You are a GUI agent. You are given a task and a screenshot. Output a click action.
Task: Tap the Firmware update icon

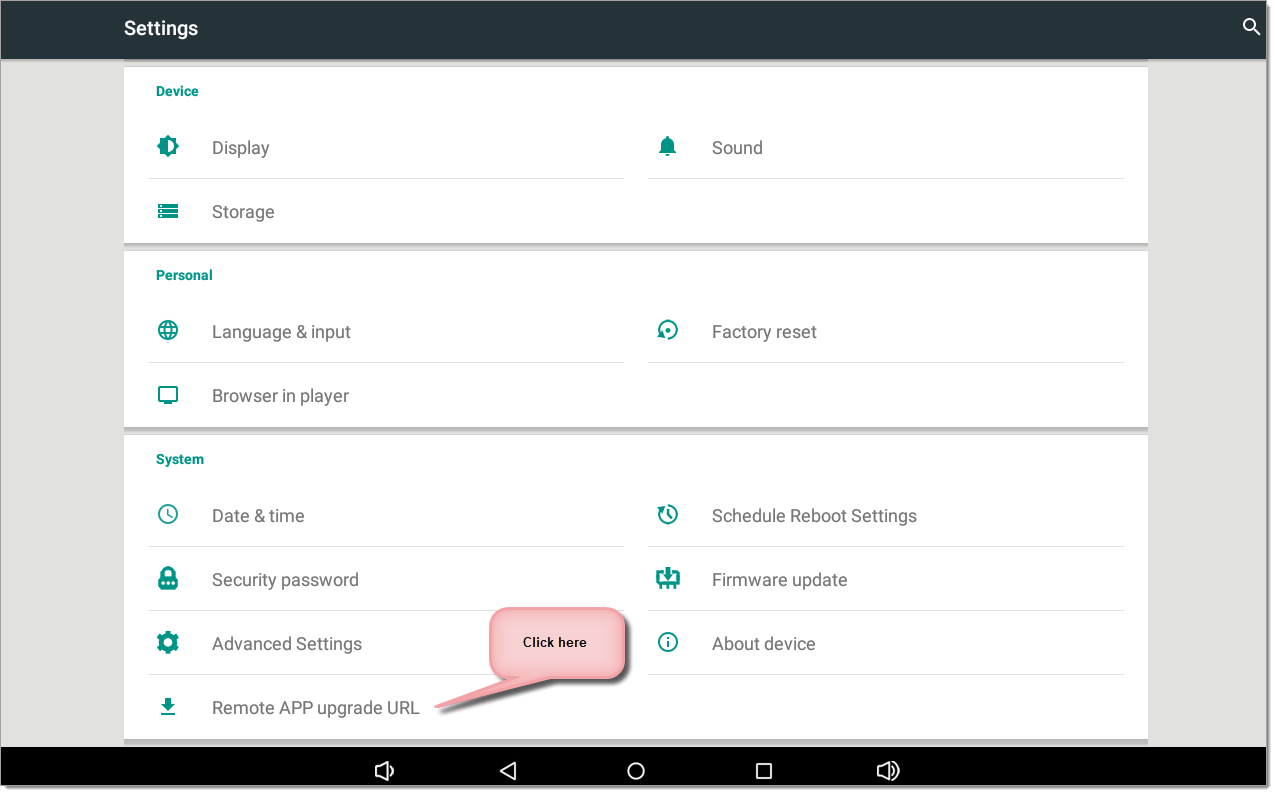pos(668,579)
